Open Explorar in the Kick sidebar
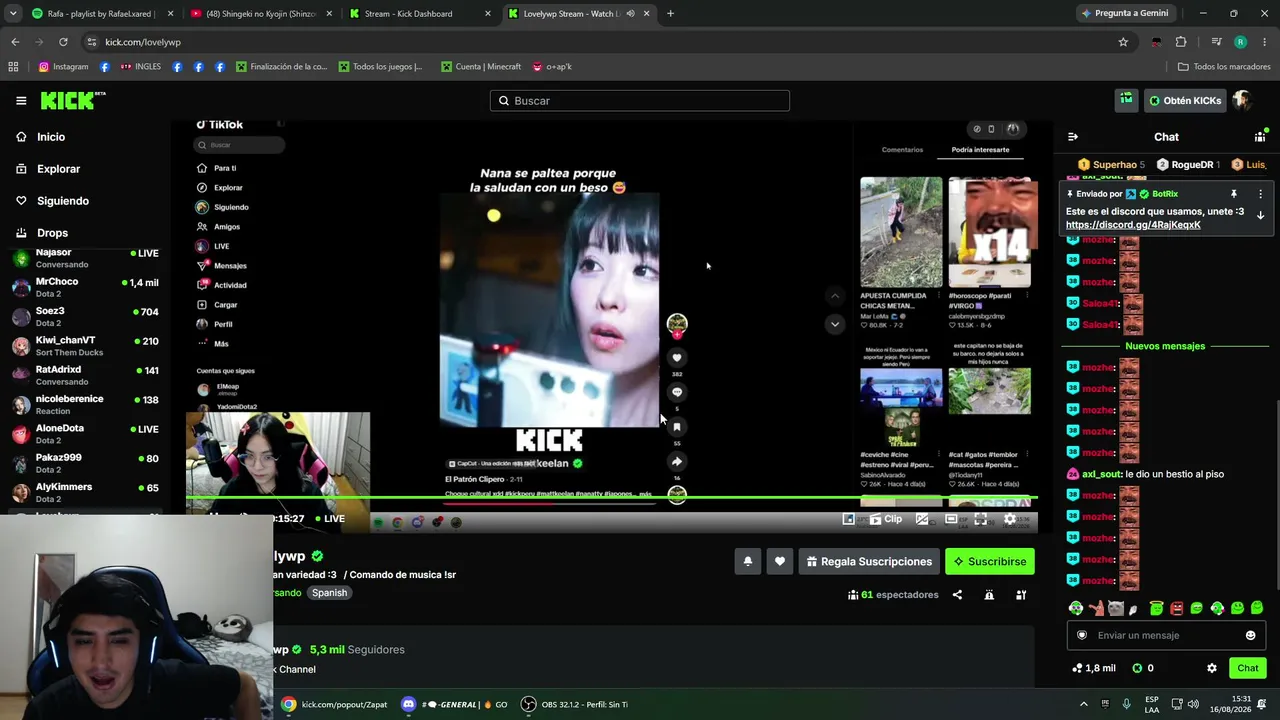Image resolution: width=1280 pixels, height=720 pixels. (58, 169)
